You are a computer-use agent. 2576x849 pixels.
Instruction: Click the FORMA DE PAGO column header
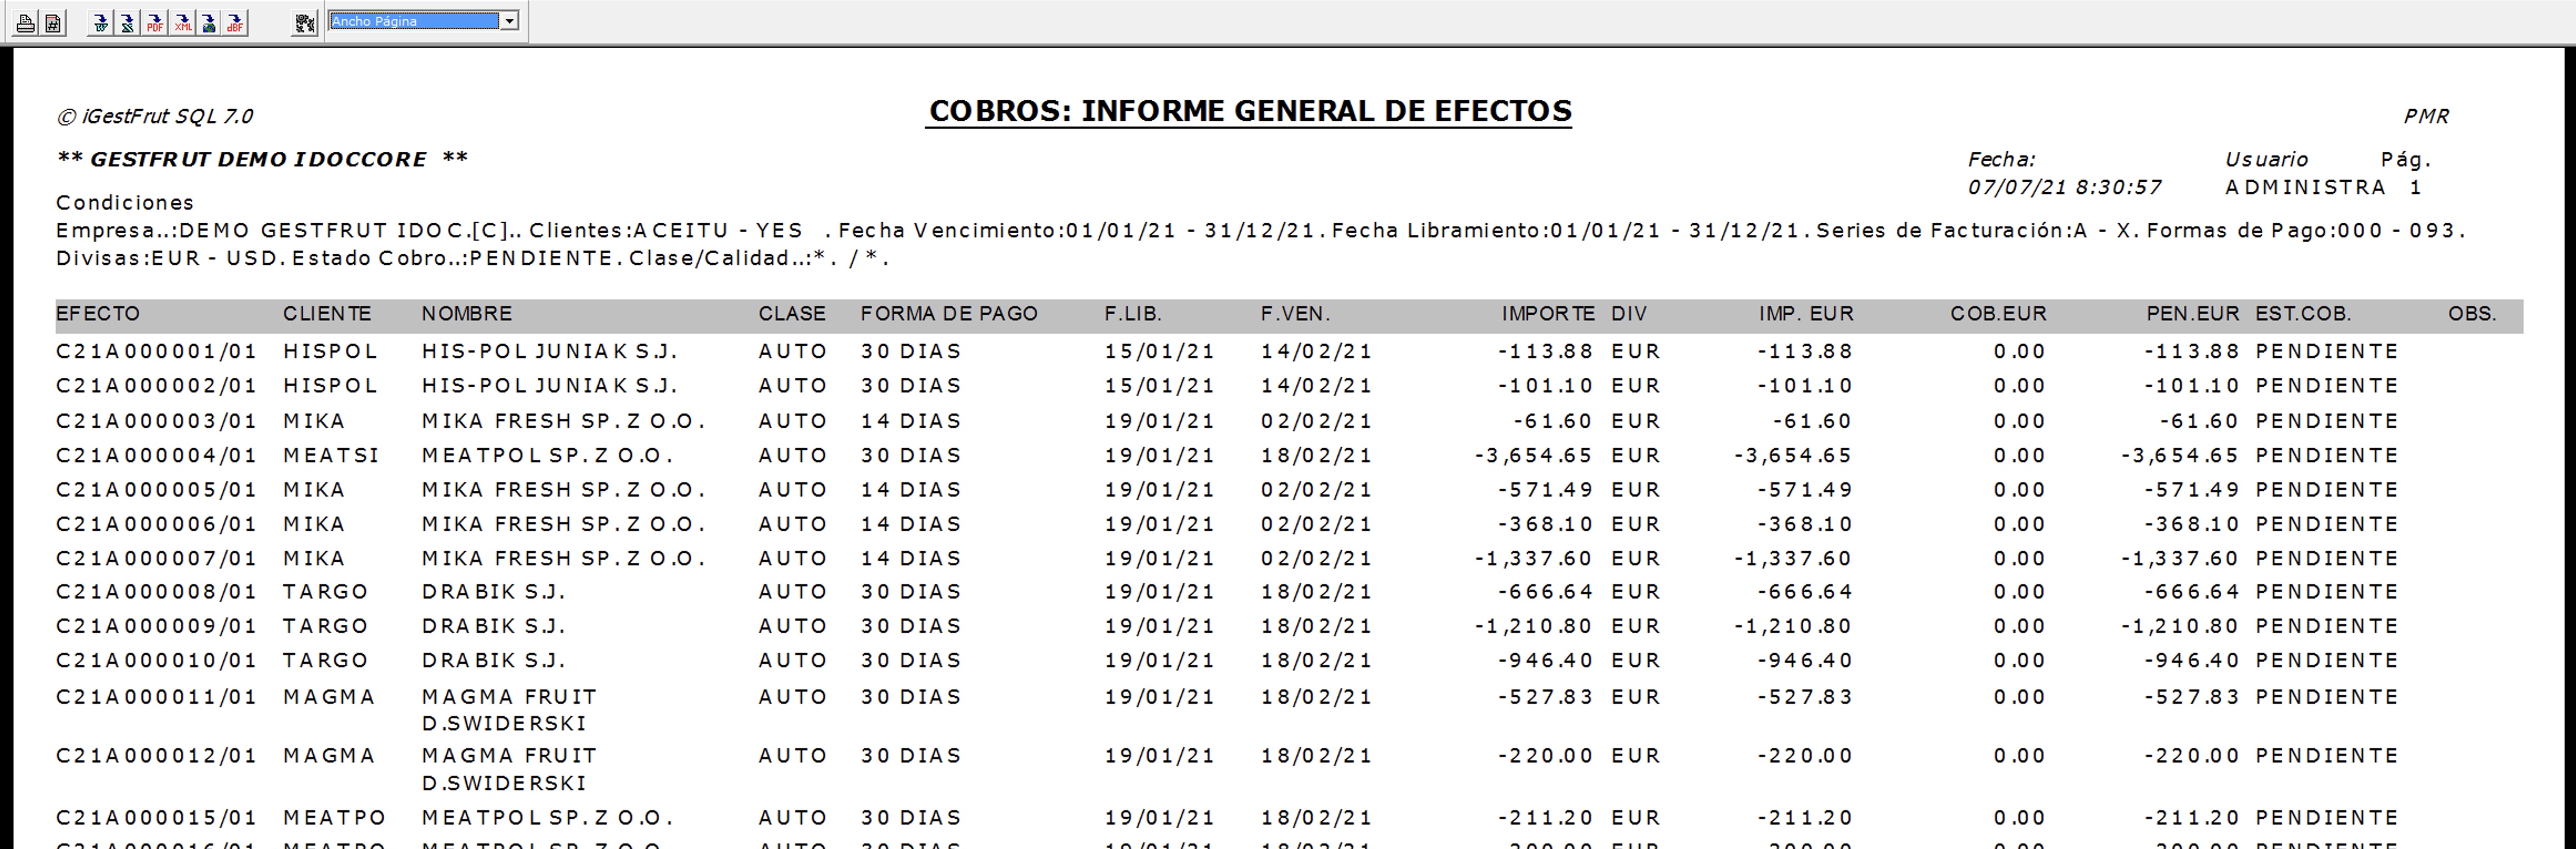tap(948, 314)
